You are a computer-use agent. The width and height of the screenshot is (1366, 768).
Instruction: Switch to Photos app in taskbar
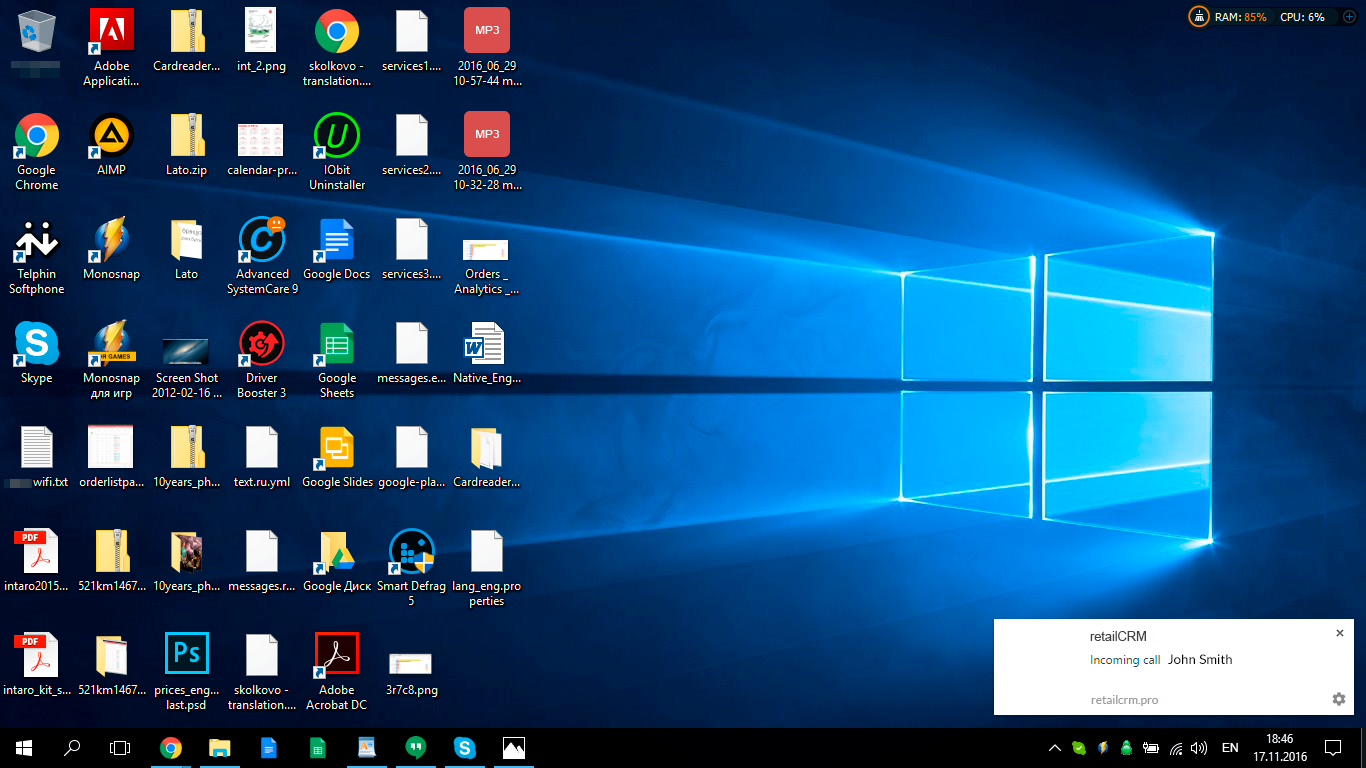pyautogui.click(x=513, y=748)
